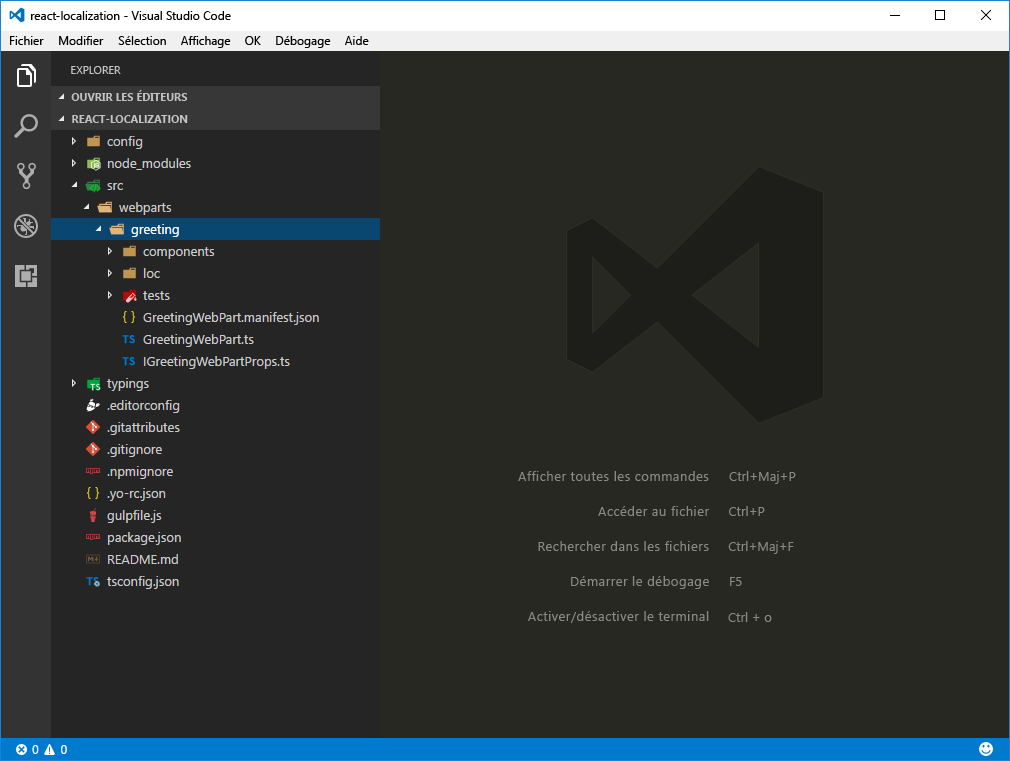The image size is (1010, 761).
Task: Open the Affichage menu
Action: pos(205,41)
